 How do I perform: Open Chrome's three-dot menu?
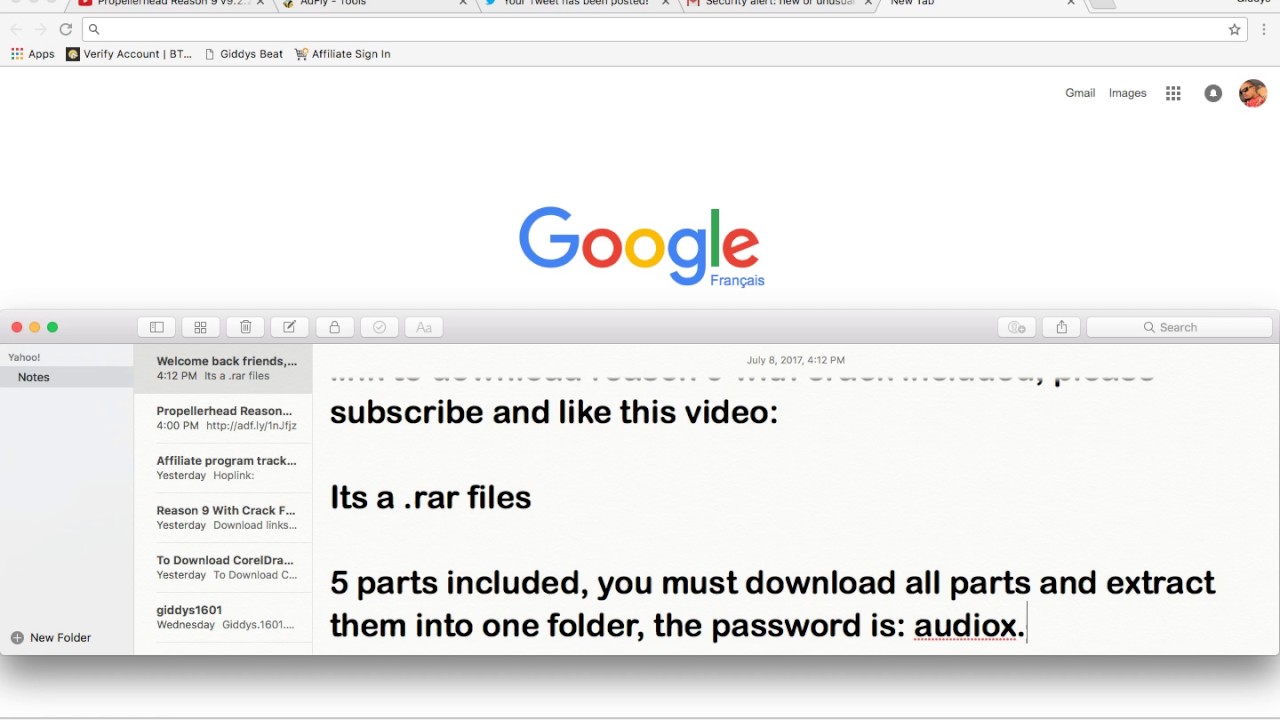coord(1264,29)
